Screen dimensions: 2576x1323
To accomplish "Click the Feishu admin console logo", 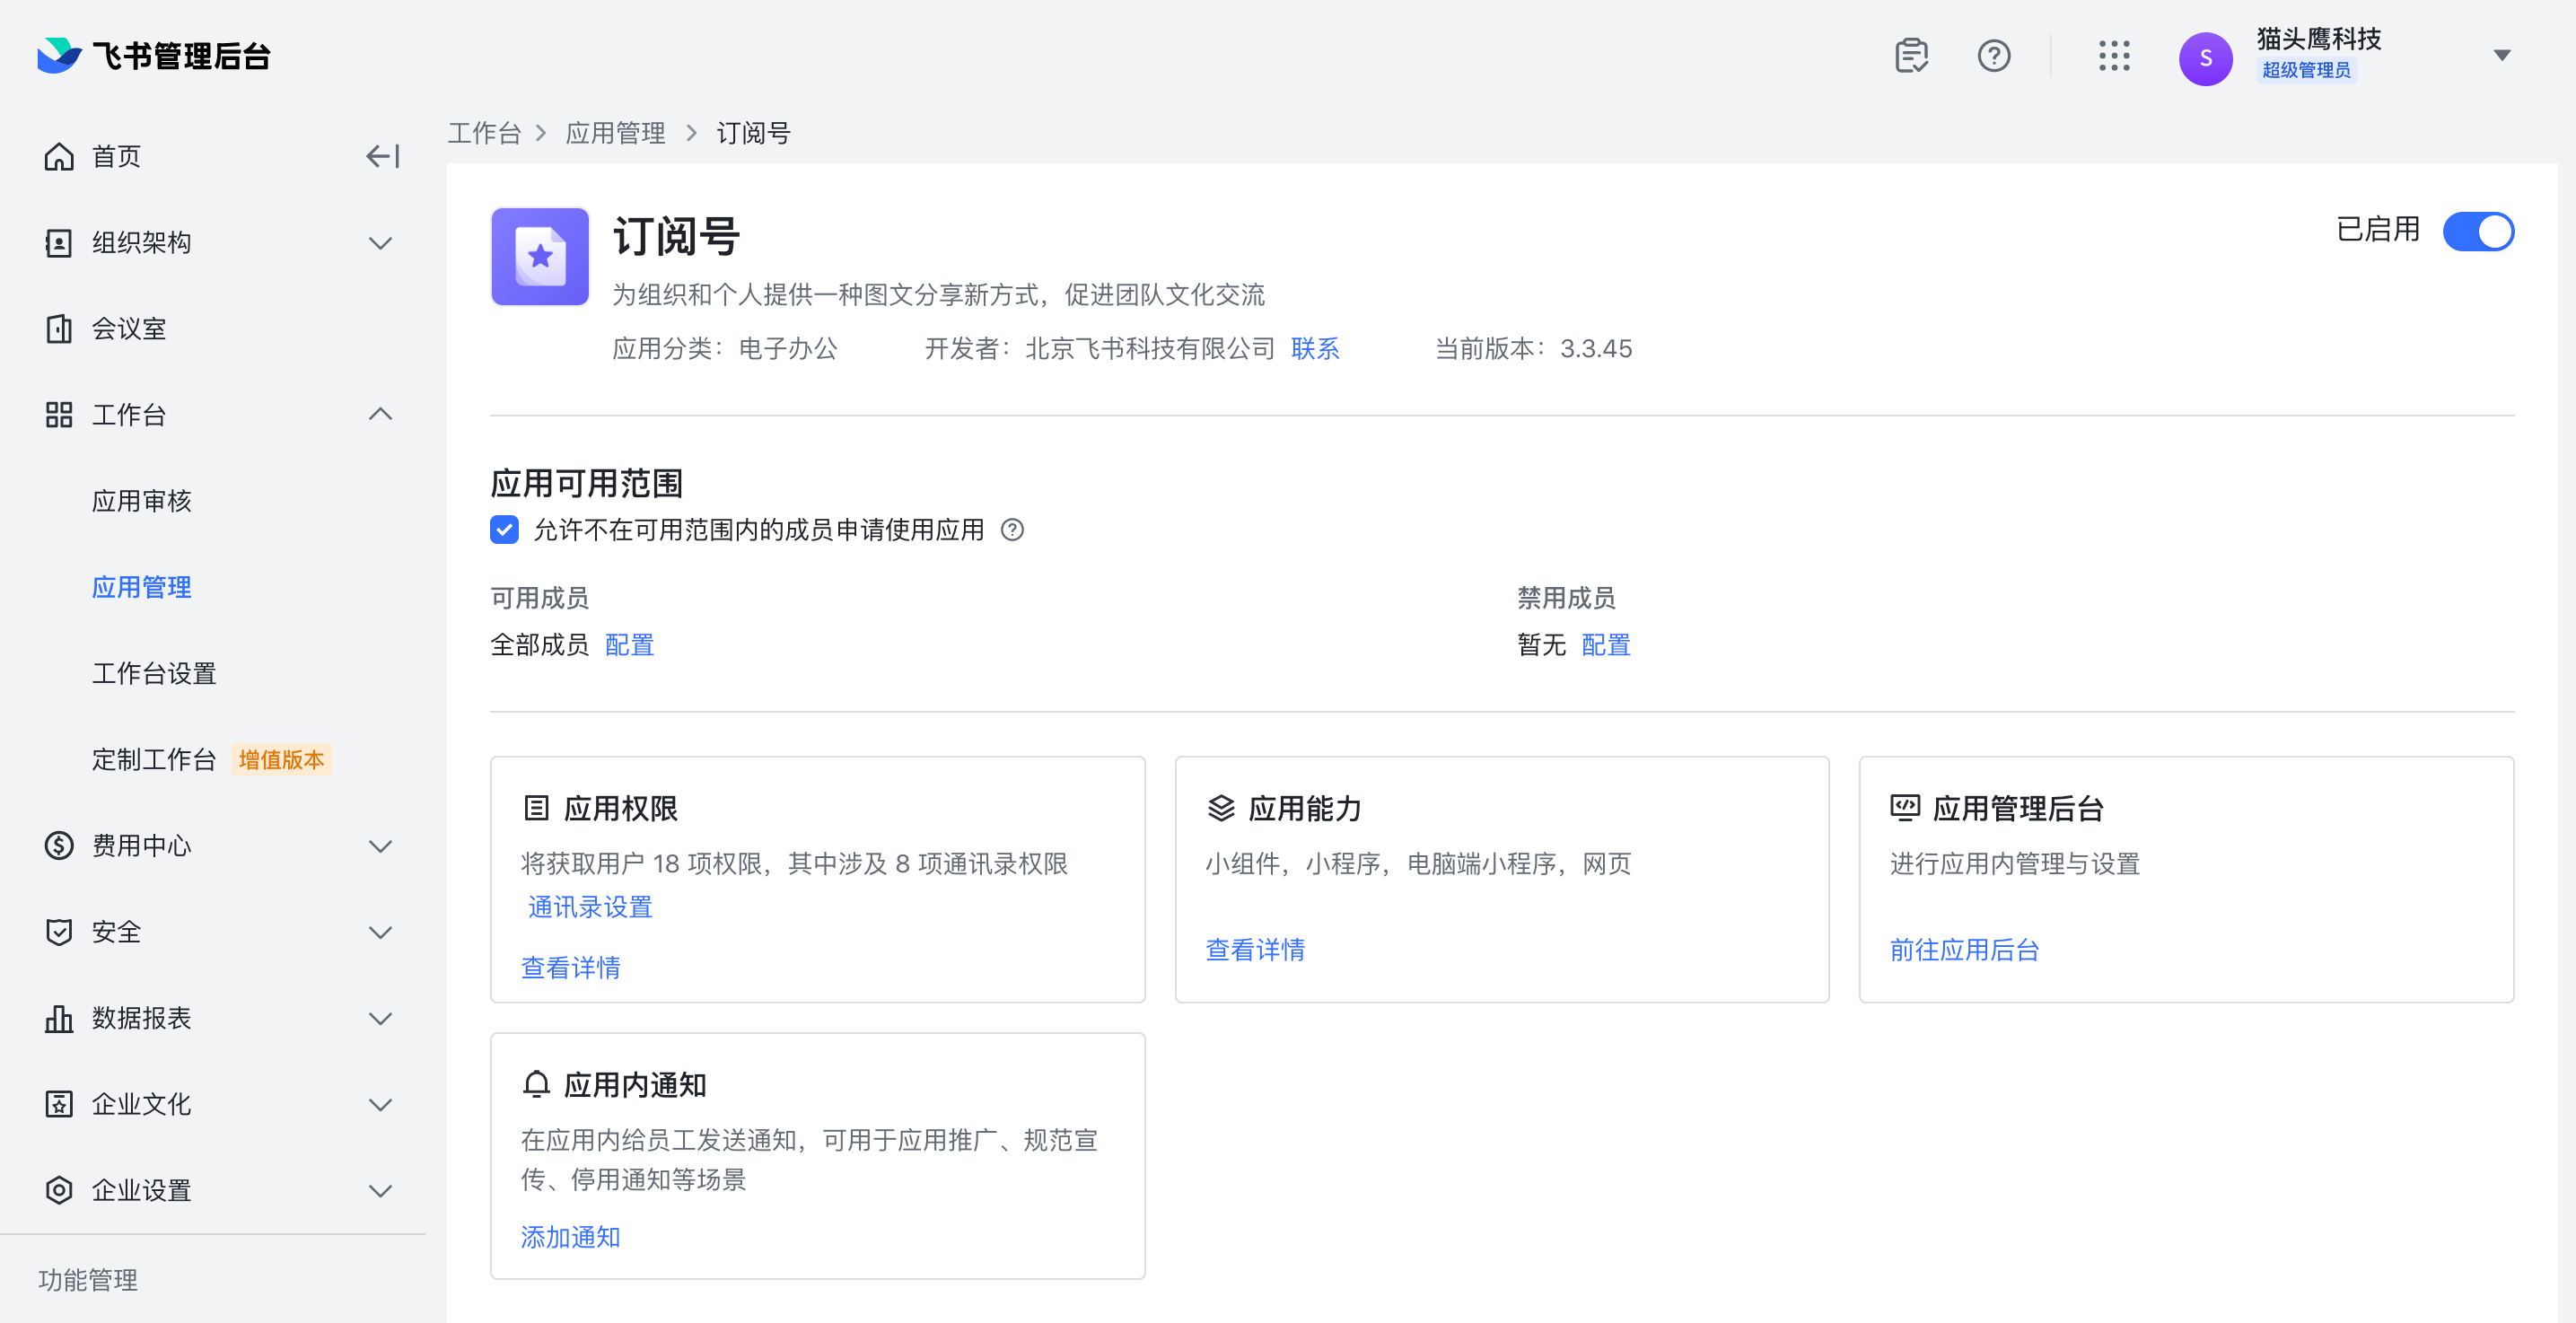I will point(154,56).
